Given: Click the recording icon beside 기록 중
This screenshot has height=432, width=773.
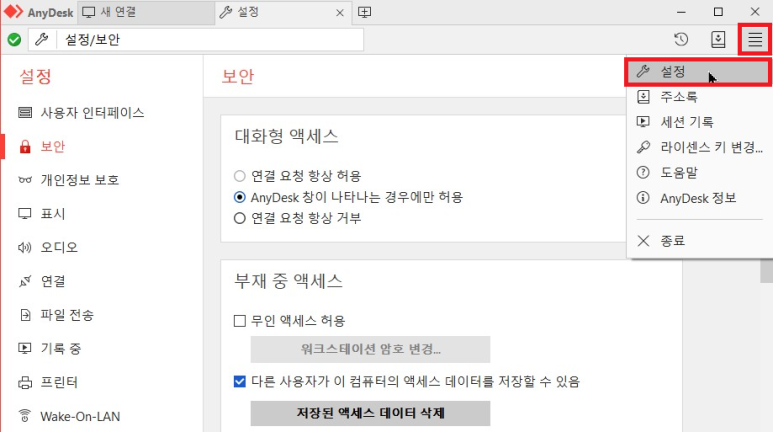Looking at the screenshot, I should coord(25,348).
